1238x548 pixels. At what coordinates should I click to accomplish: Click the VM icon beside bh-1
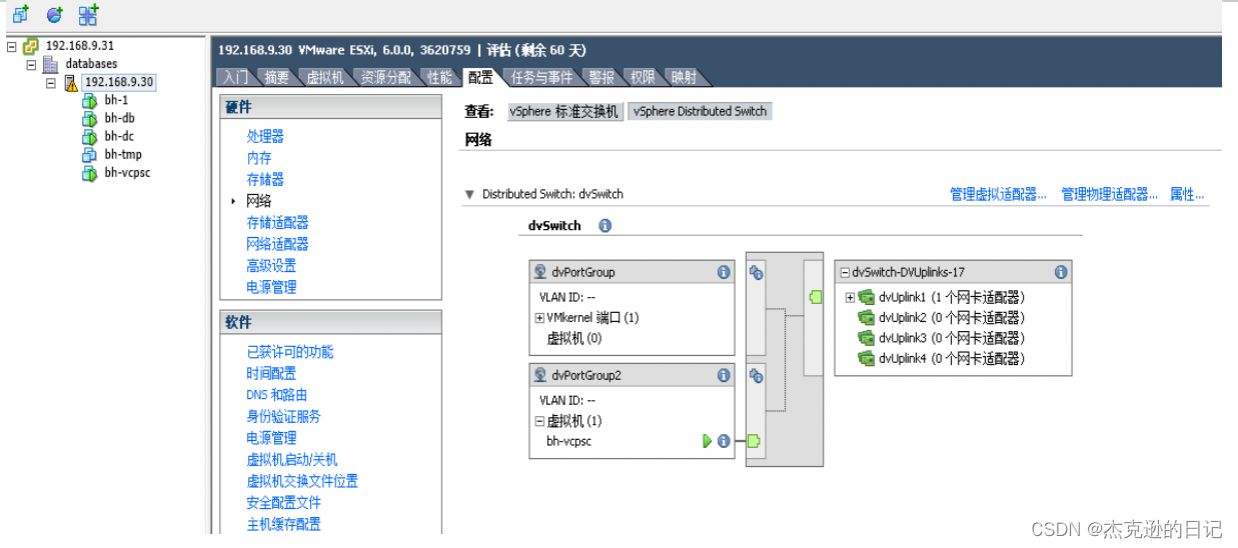[89, 100]
